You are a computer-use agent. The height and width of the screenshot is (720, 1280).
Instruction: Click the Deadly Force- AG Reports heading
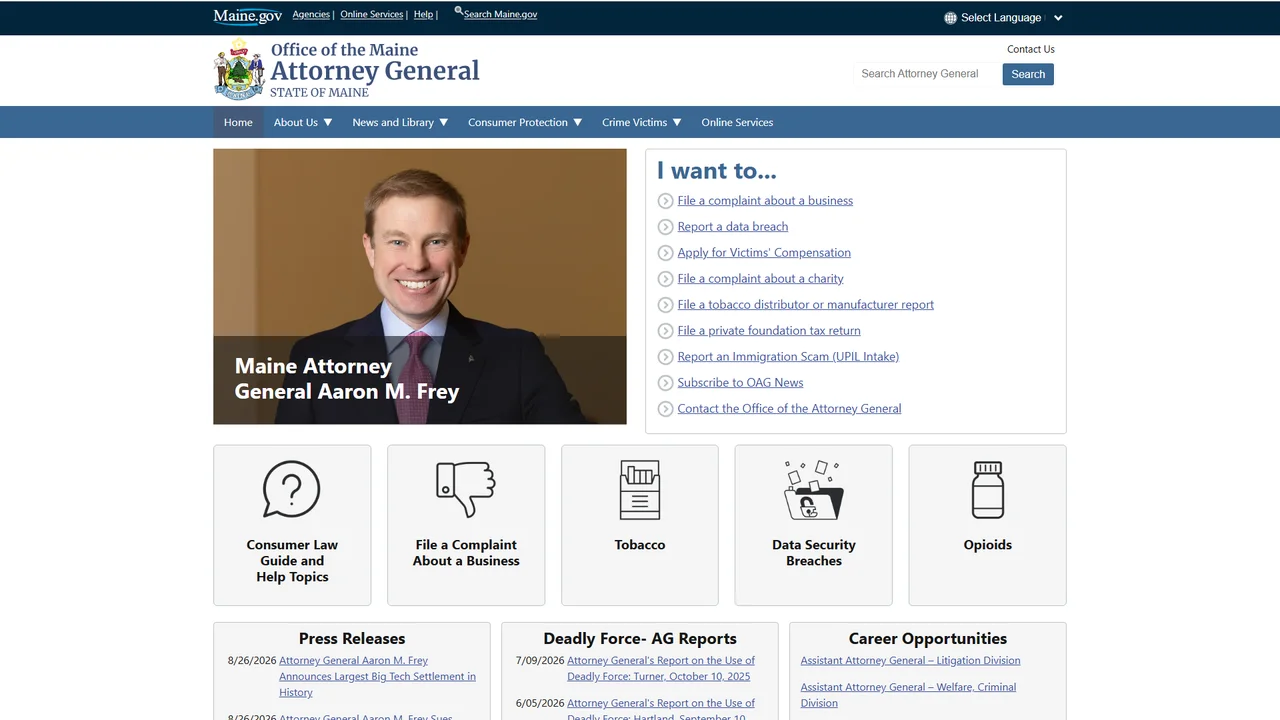640,639
